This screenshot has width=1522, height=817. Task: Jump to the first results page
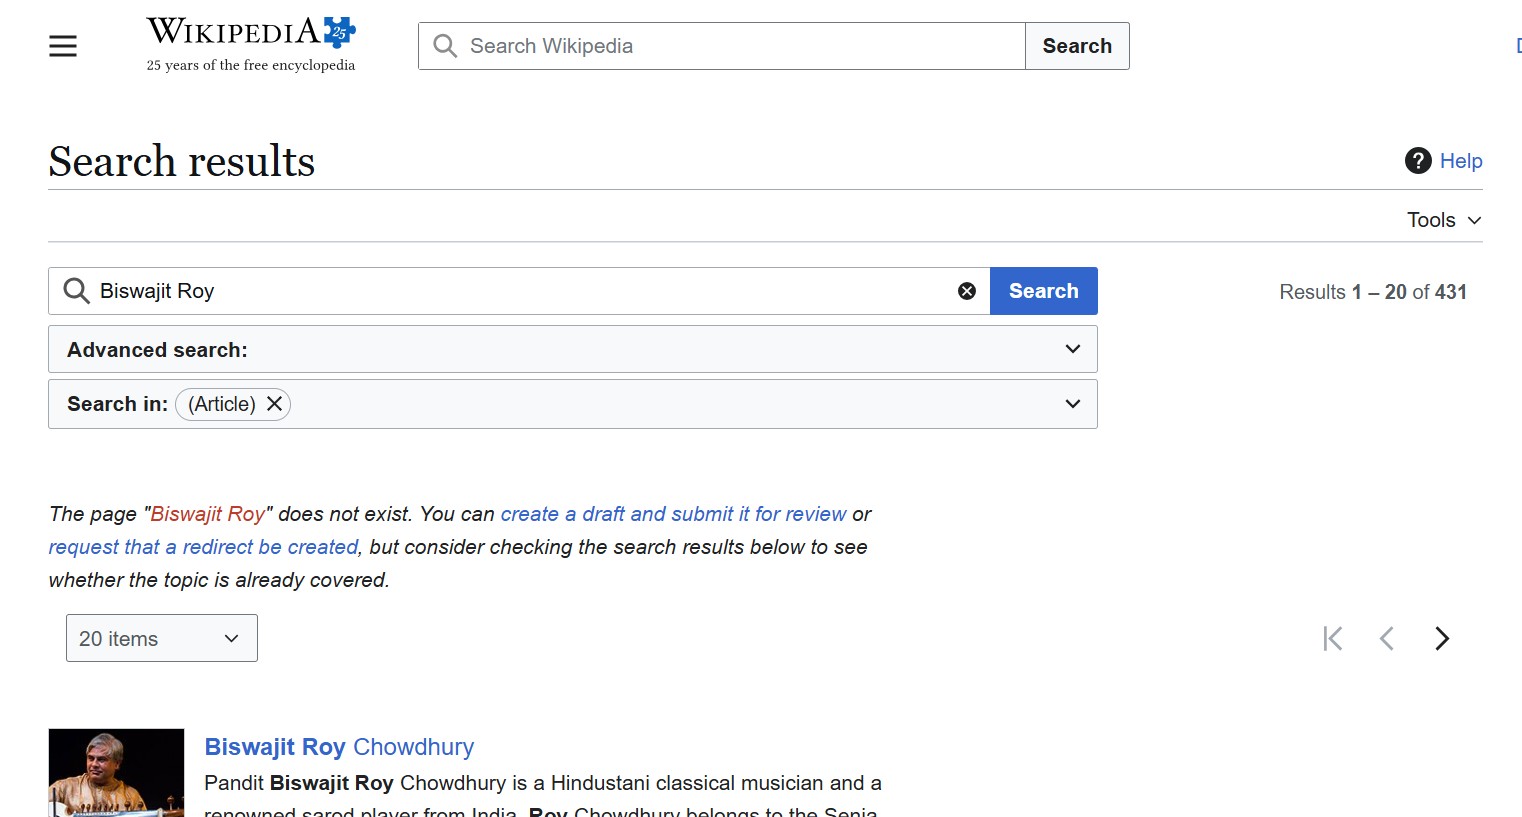tap(1333, 638)
